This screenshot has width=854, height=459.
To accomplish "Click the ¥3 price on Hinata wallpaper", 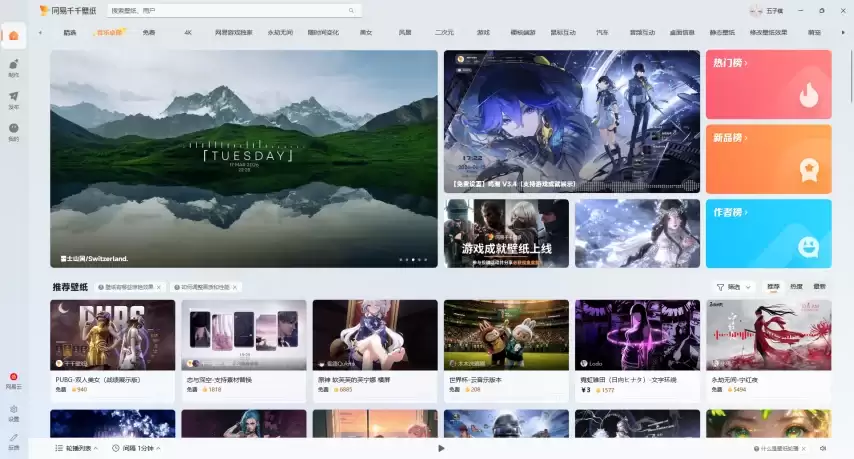I will click(586, 390).
